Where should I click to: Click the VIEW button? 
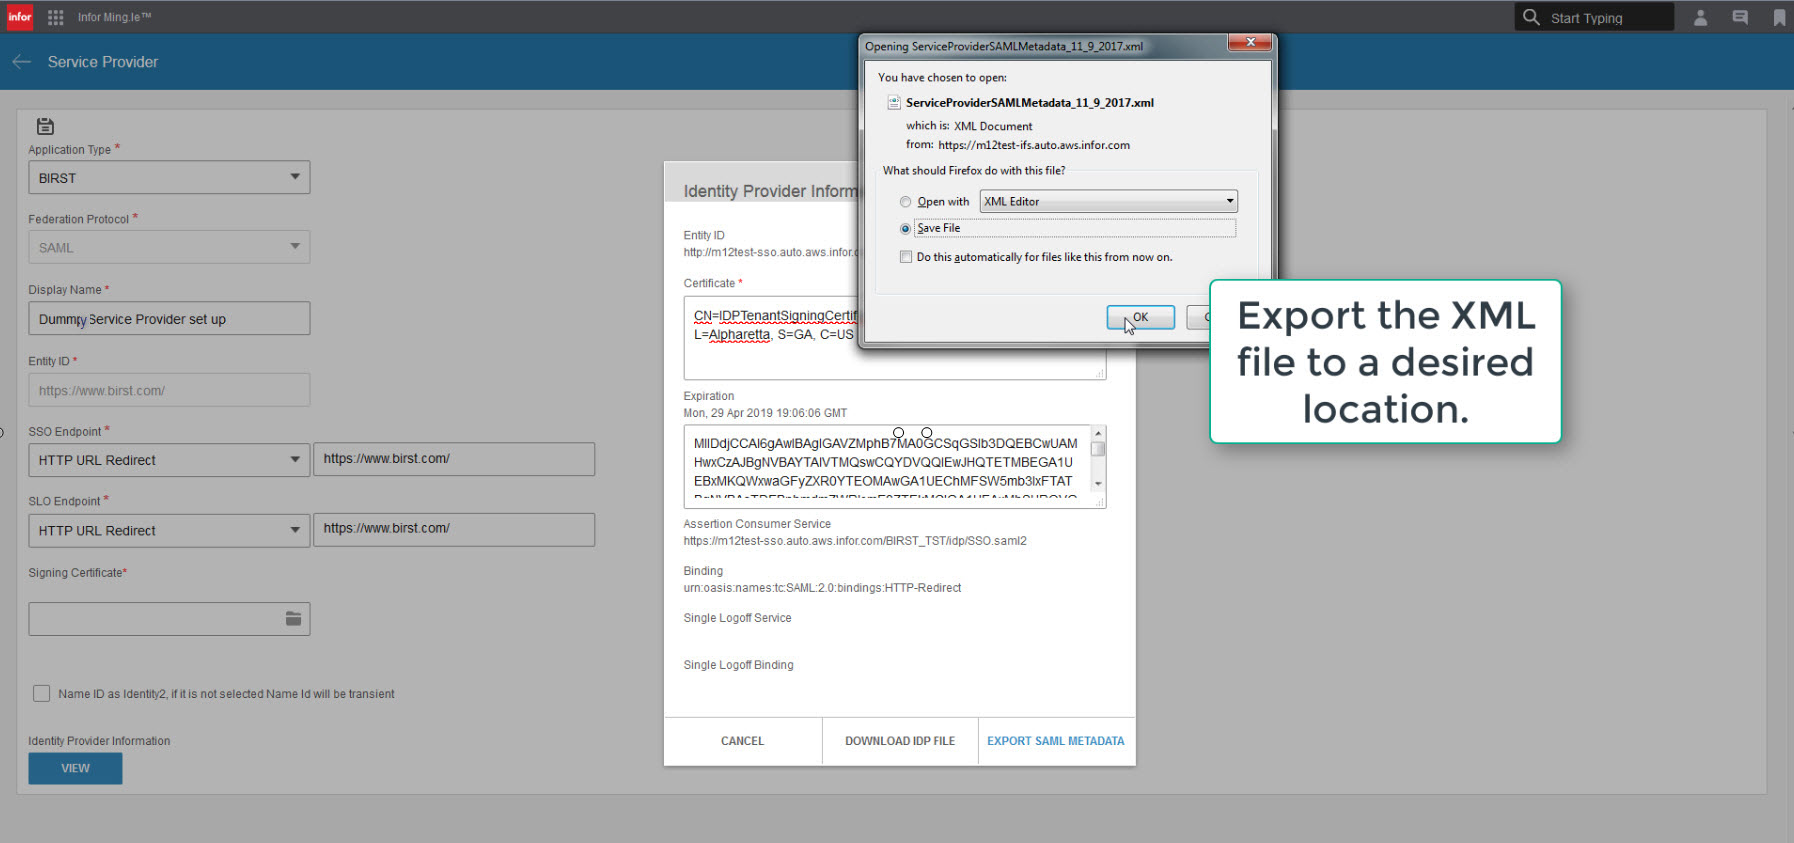pyautogui.click(x=75, y=768)
